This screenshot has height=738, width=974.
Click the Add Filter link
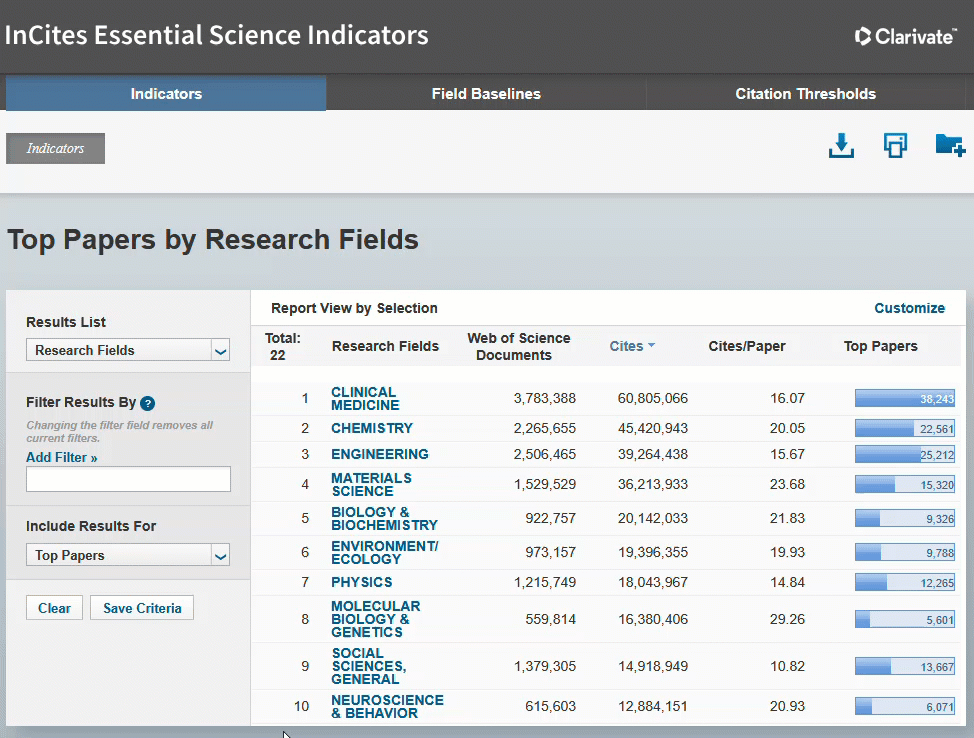pos(61,457)
